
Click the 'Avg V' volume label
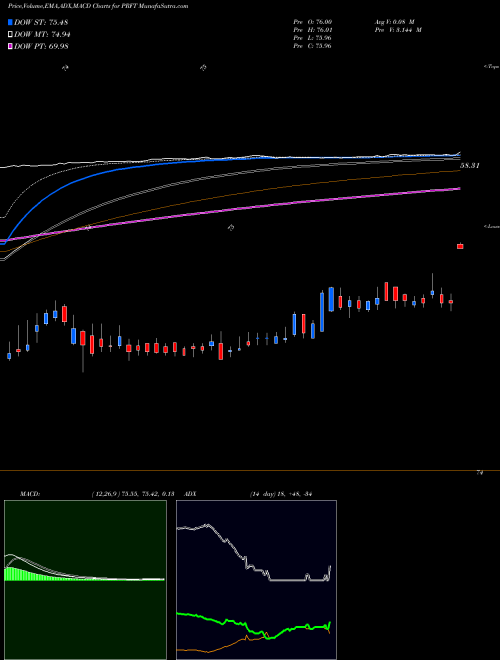tap(395, 22)
